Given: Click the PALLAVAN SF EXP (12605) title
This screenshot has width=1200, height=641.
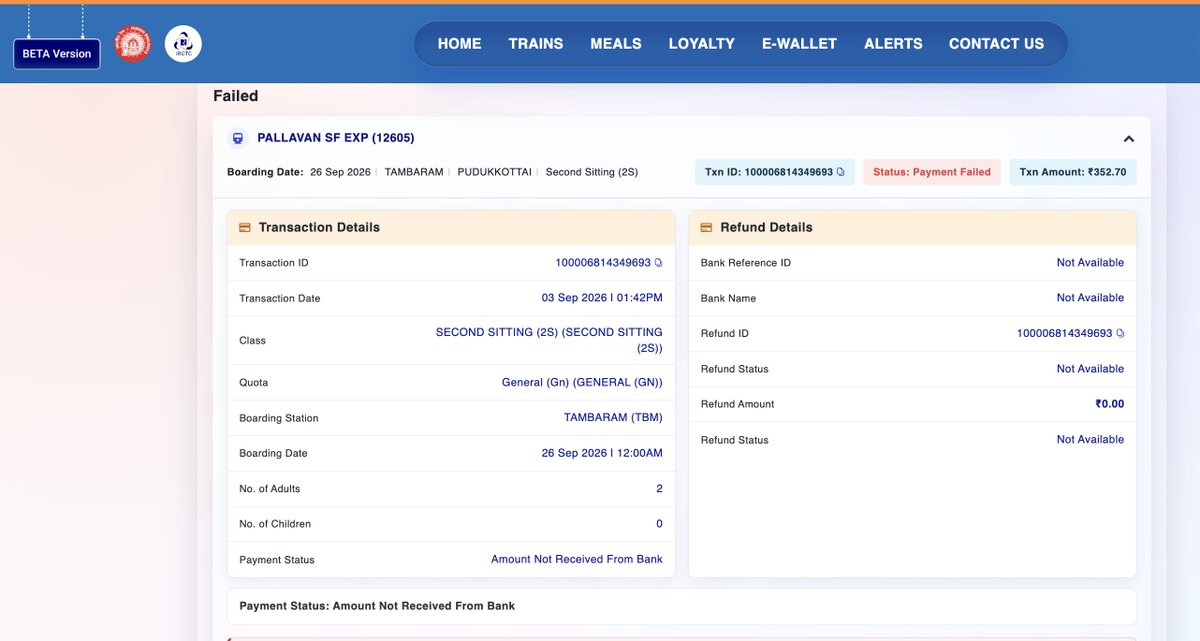Looking at the screenshot, I should pos(336,138).
